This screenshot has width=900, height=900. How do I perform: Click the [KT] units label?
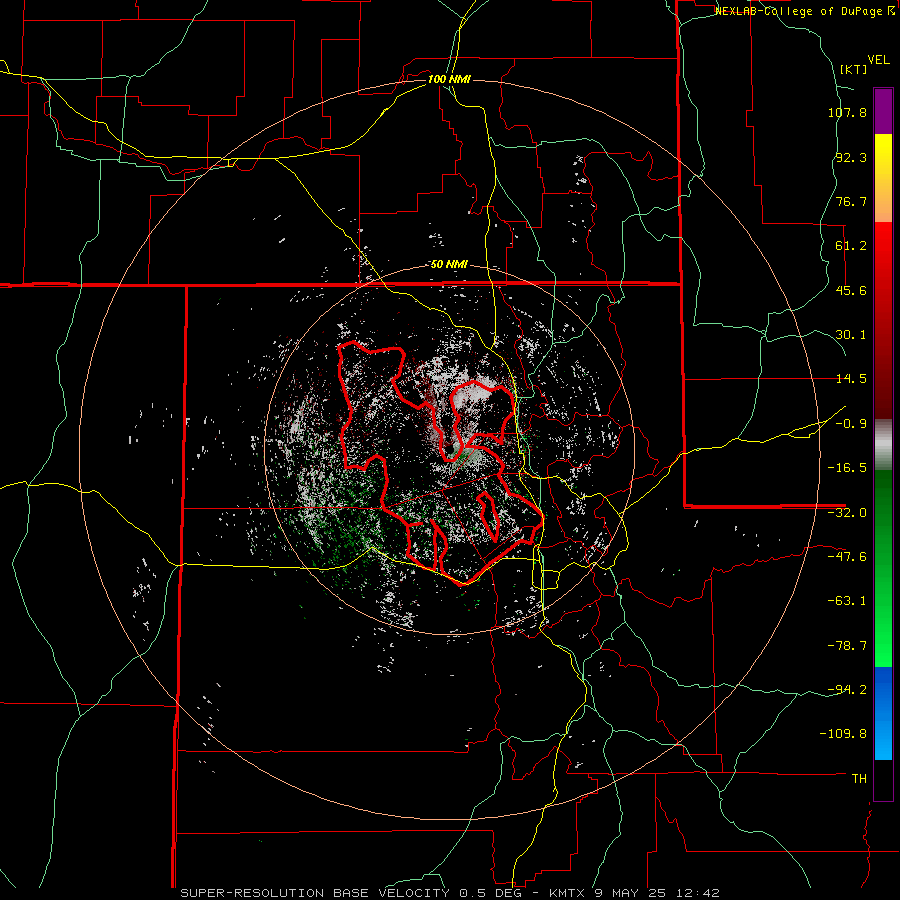click(854, 69)
